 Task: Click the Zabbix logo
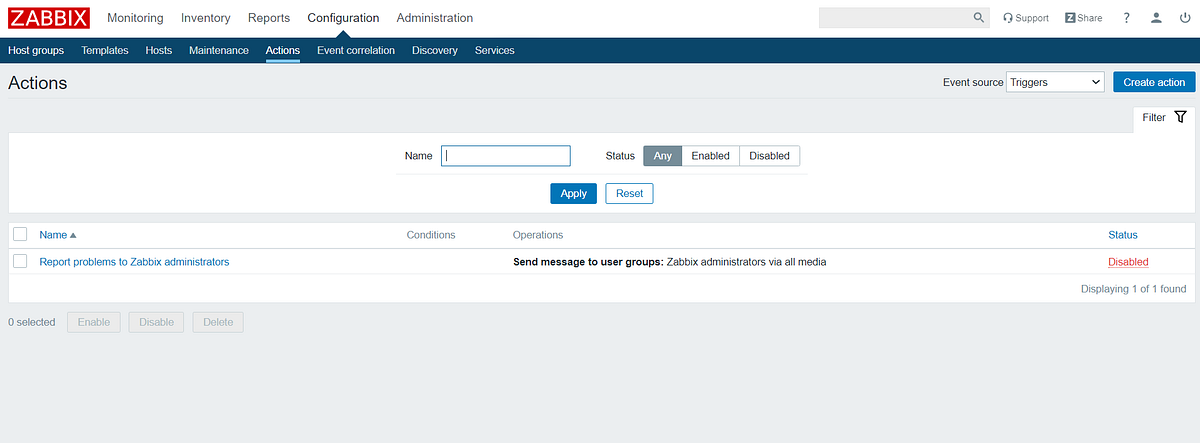(49, 18)
